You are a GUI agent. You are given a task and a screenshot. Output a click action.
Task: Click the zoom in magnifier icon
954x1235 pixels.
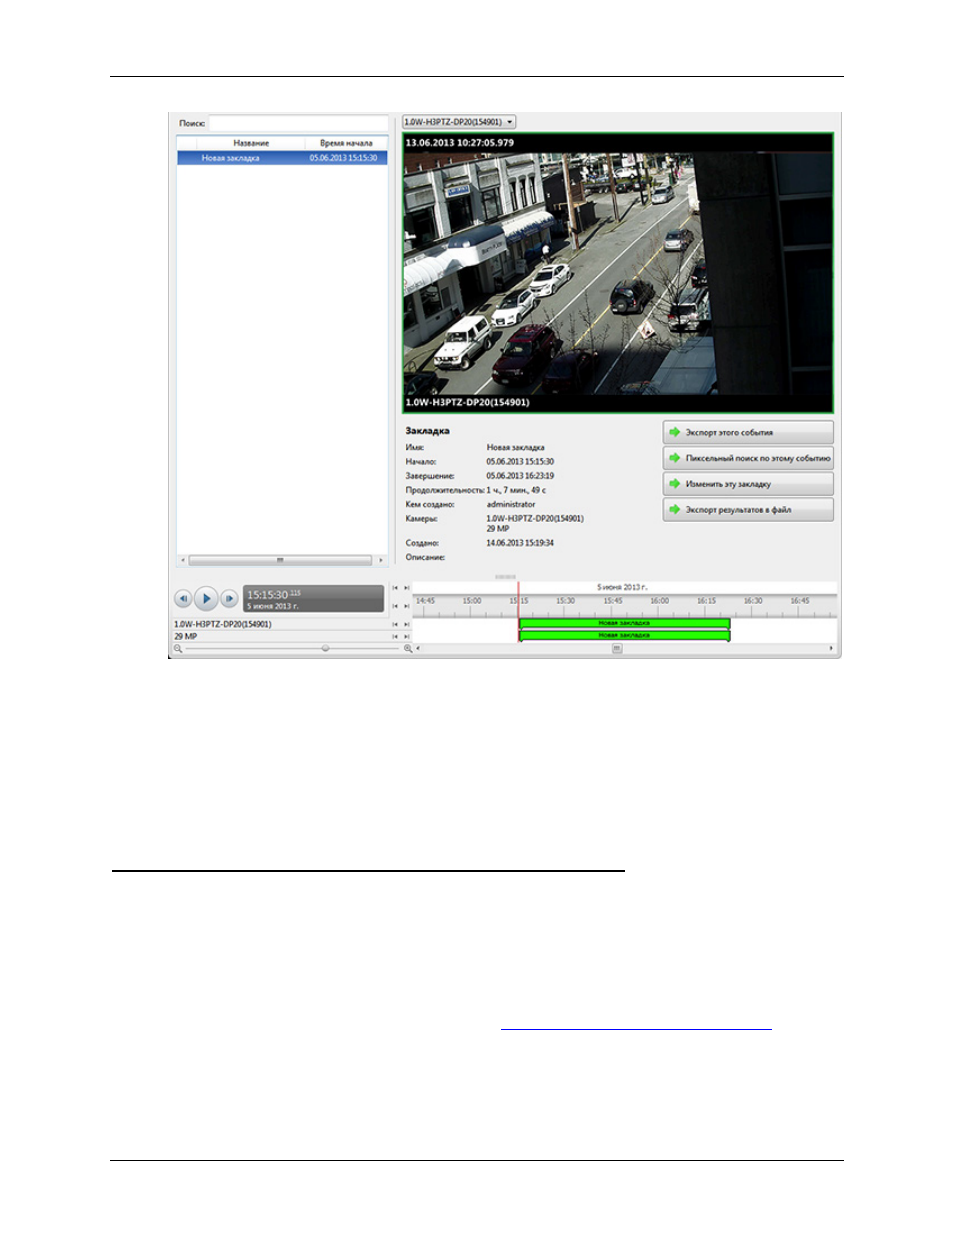tap(408, 649)
